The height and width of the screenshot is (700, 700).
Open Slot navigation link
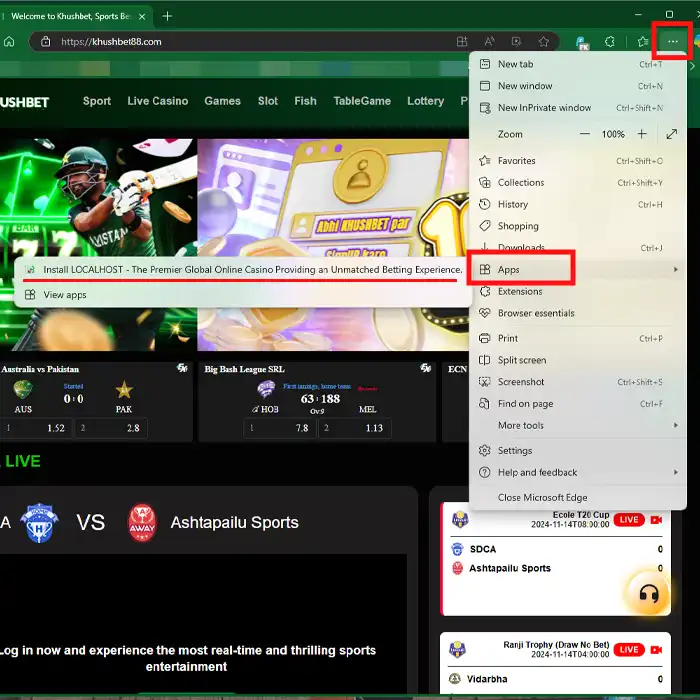click(268, 101)
